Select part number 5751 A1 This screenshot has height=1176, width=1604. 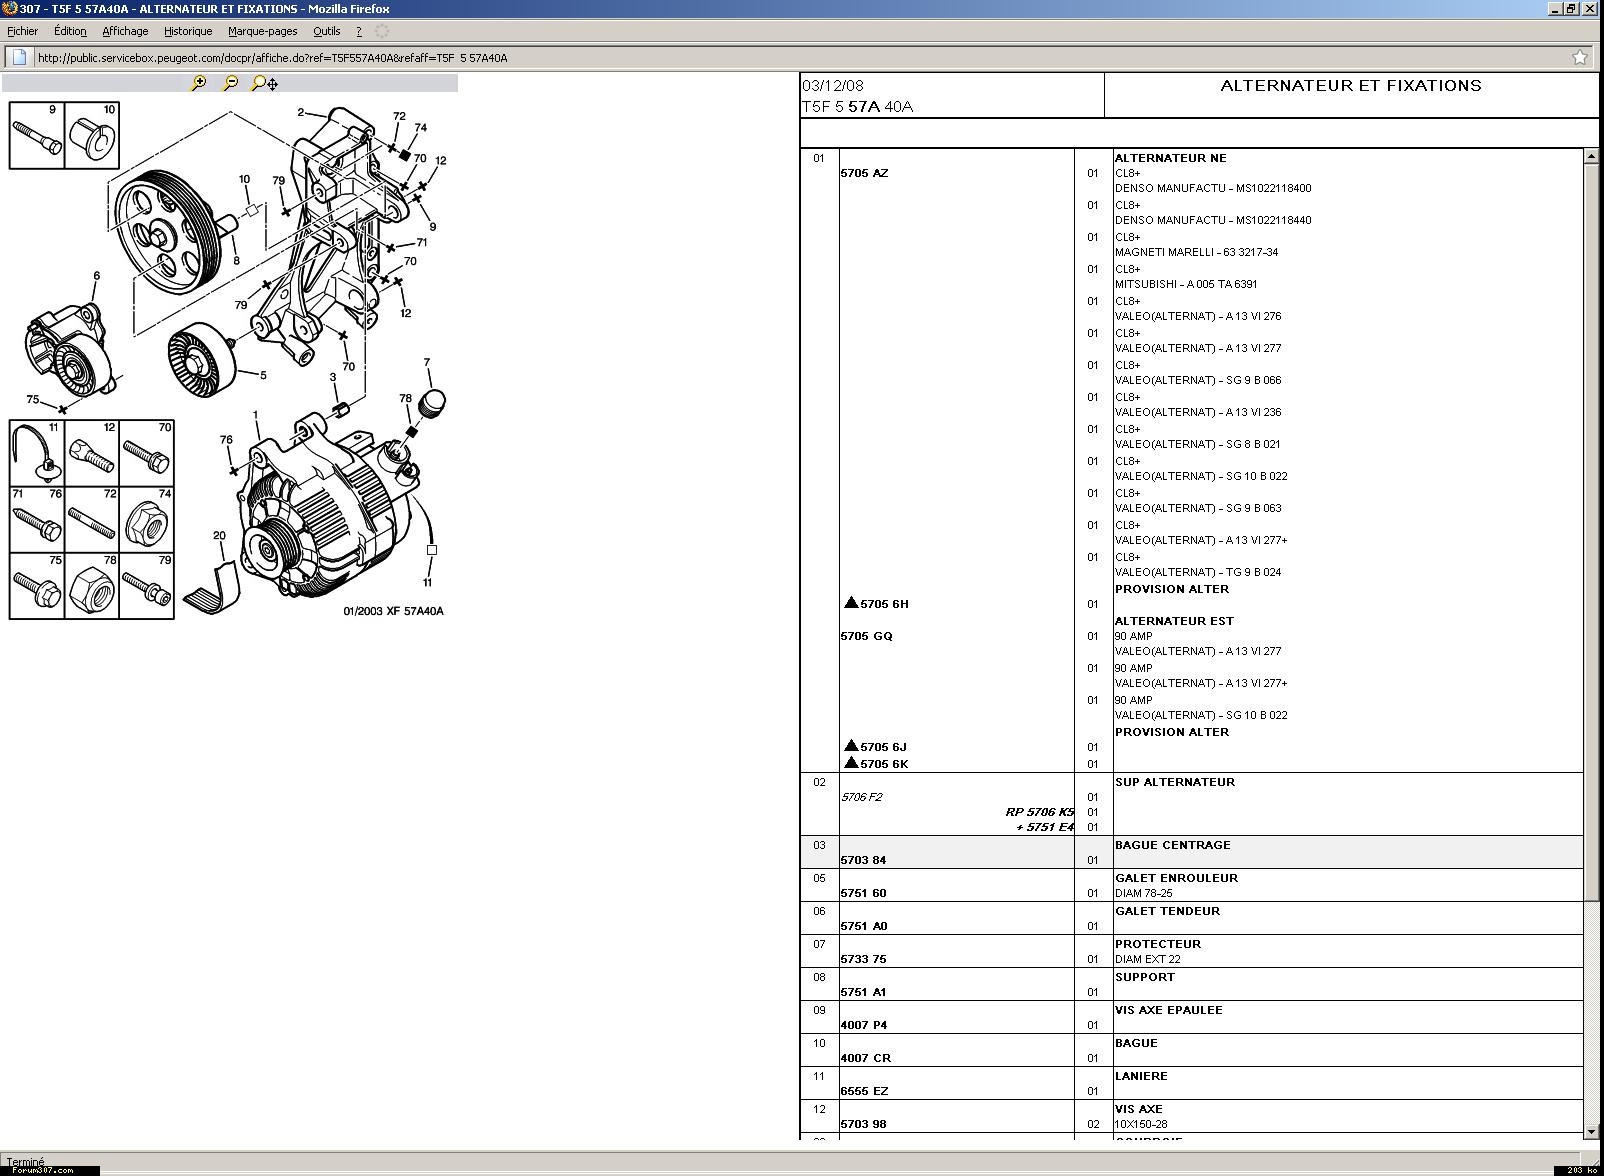pyautogui.click(x=863, y=992)
